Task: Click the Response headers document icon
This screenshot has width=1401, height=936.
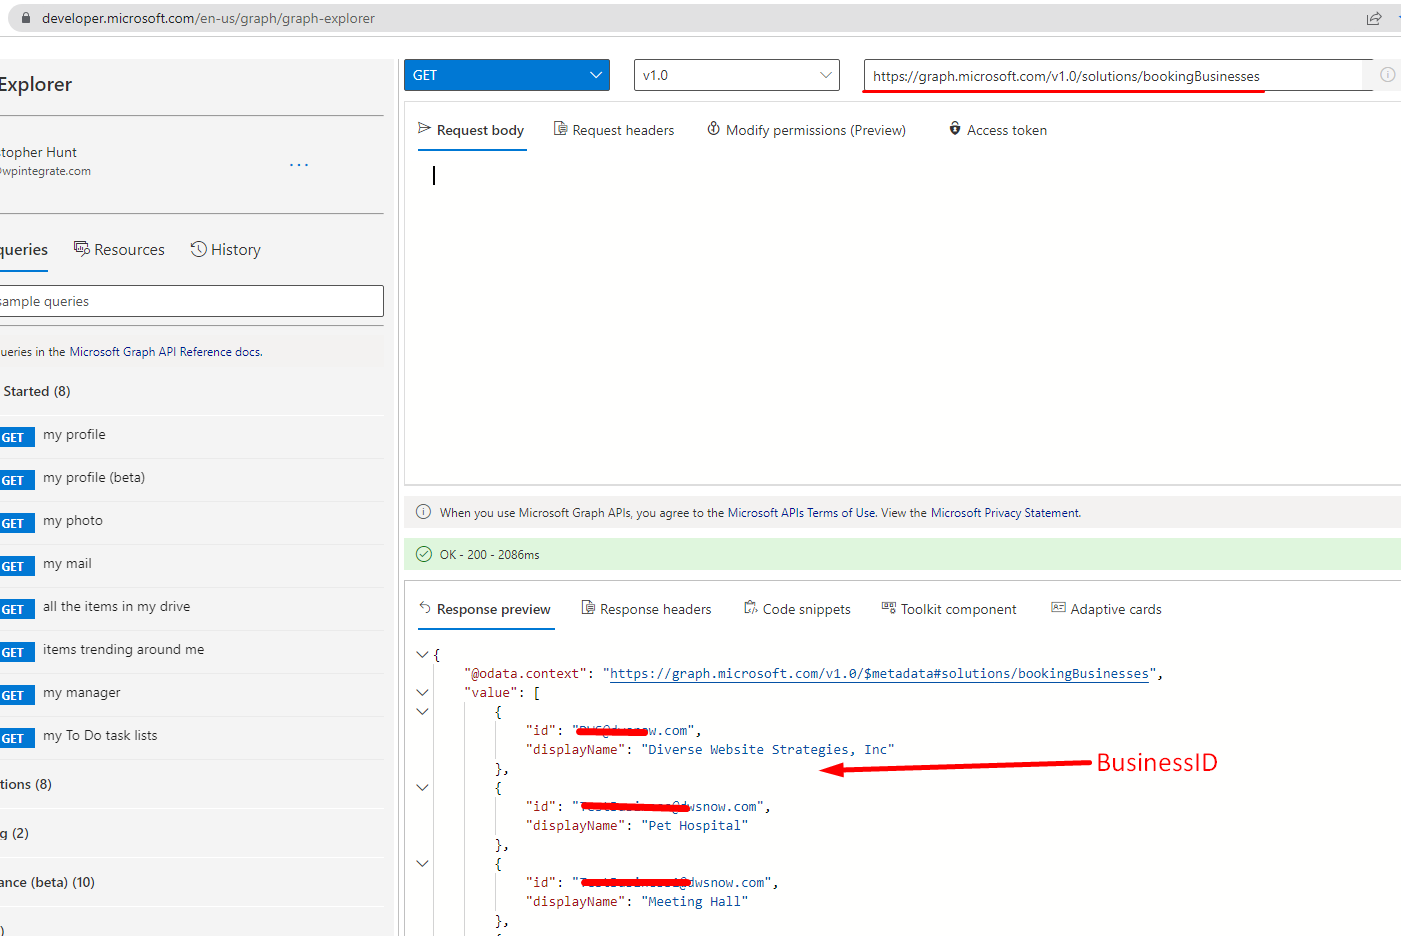Action: [x=589, y=608]
